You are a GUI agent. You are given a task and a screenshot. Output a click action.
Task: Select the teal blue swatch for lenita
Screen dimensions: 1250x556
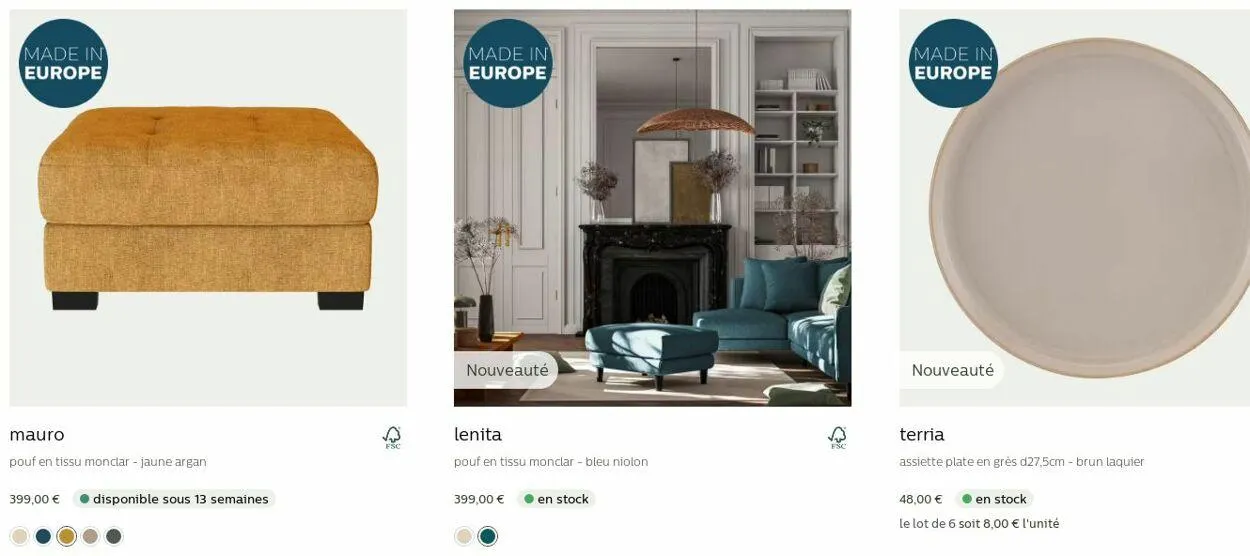(488, 536)
